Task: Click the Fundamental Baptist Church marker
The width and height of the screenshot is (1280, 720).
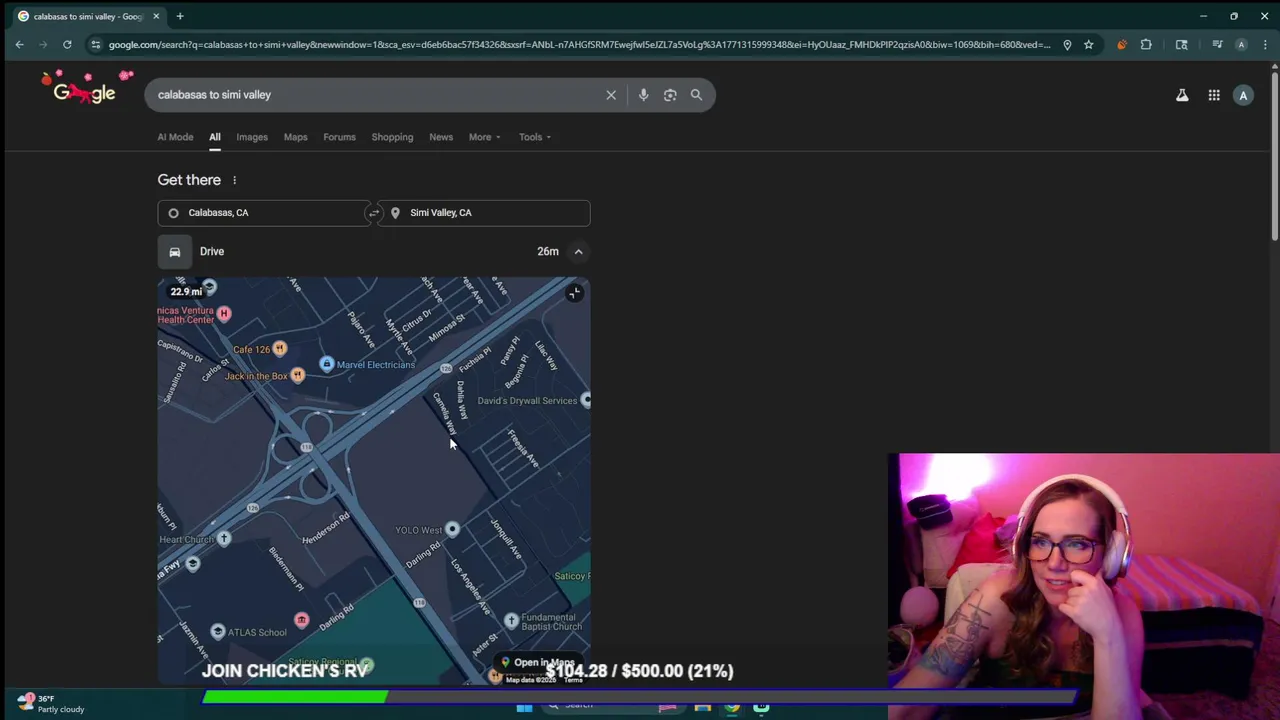Action: coord(511,621)
